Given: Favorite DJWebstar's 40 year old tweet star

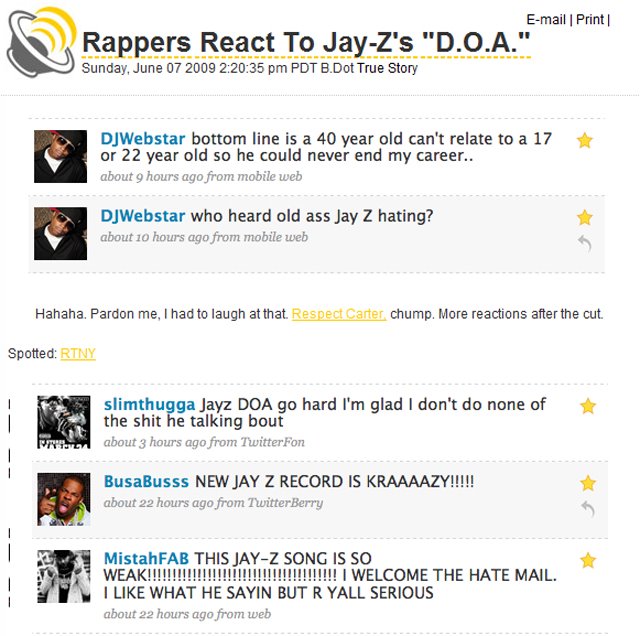Looking at the screenshot, I should tap(584, 140).
